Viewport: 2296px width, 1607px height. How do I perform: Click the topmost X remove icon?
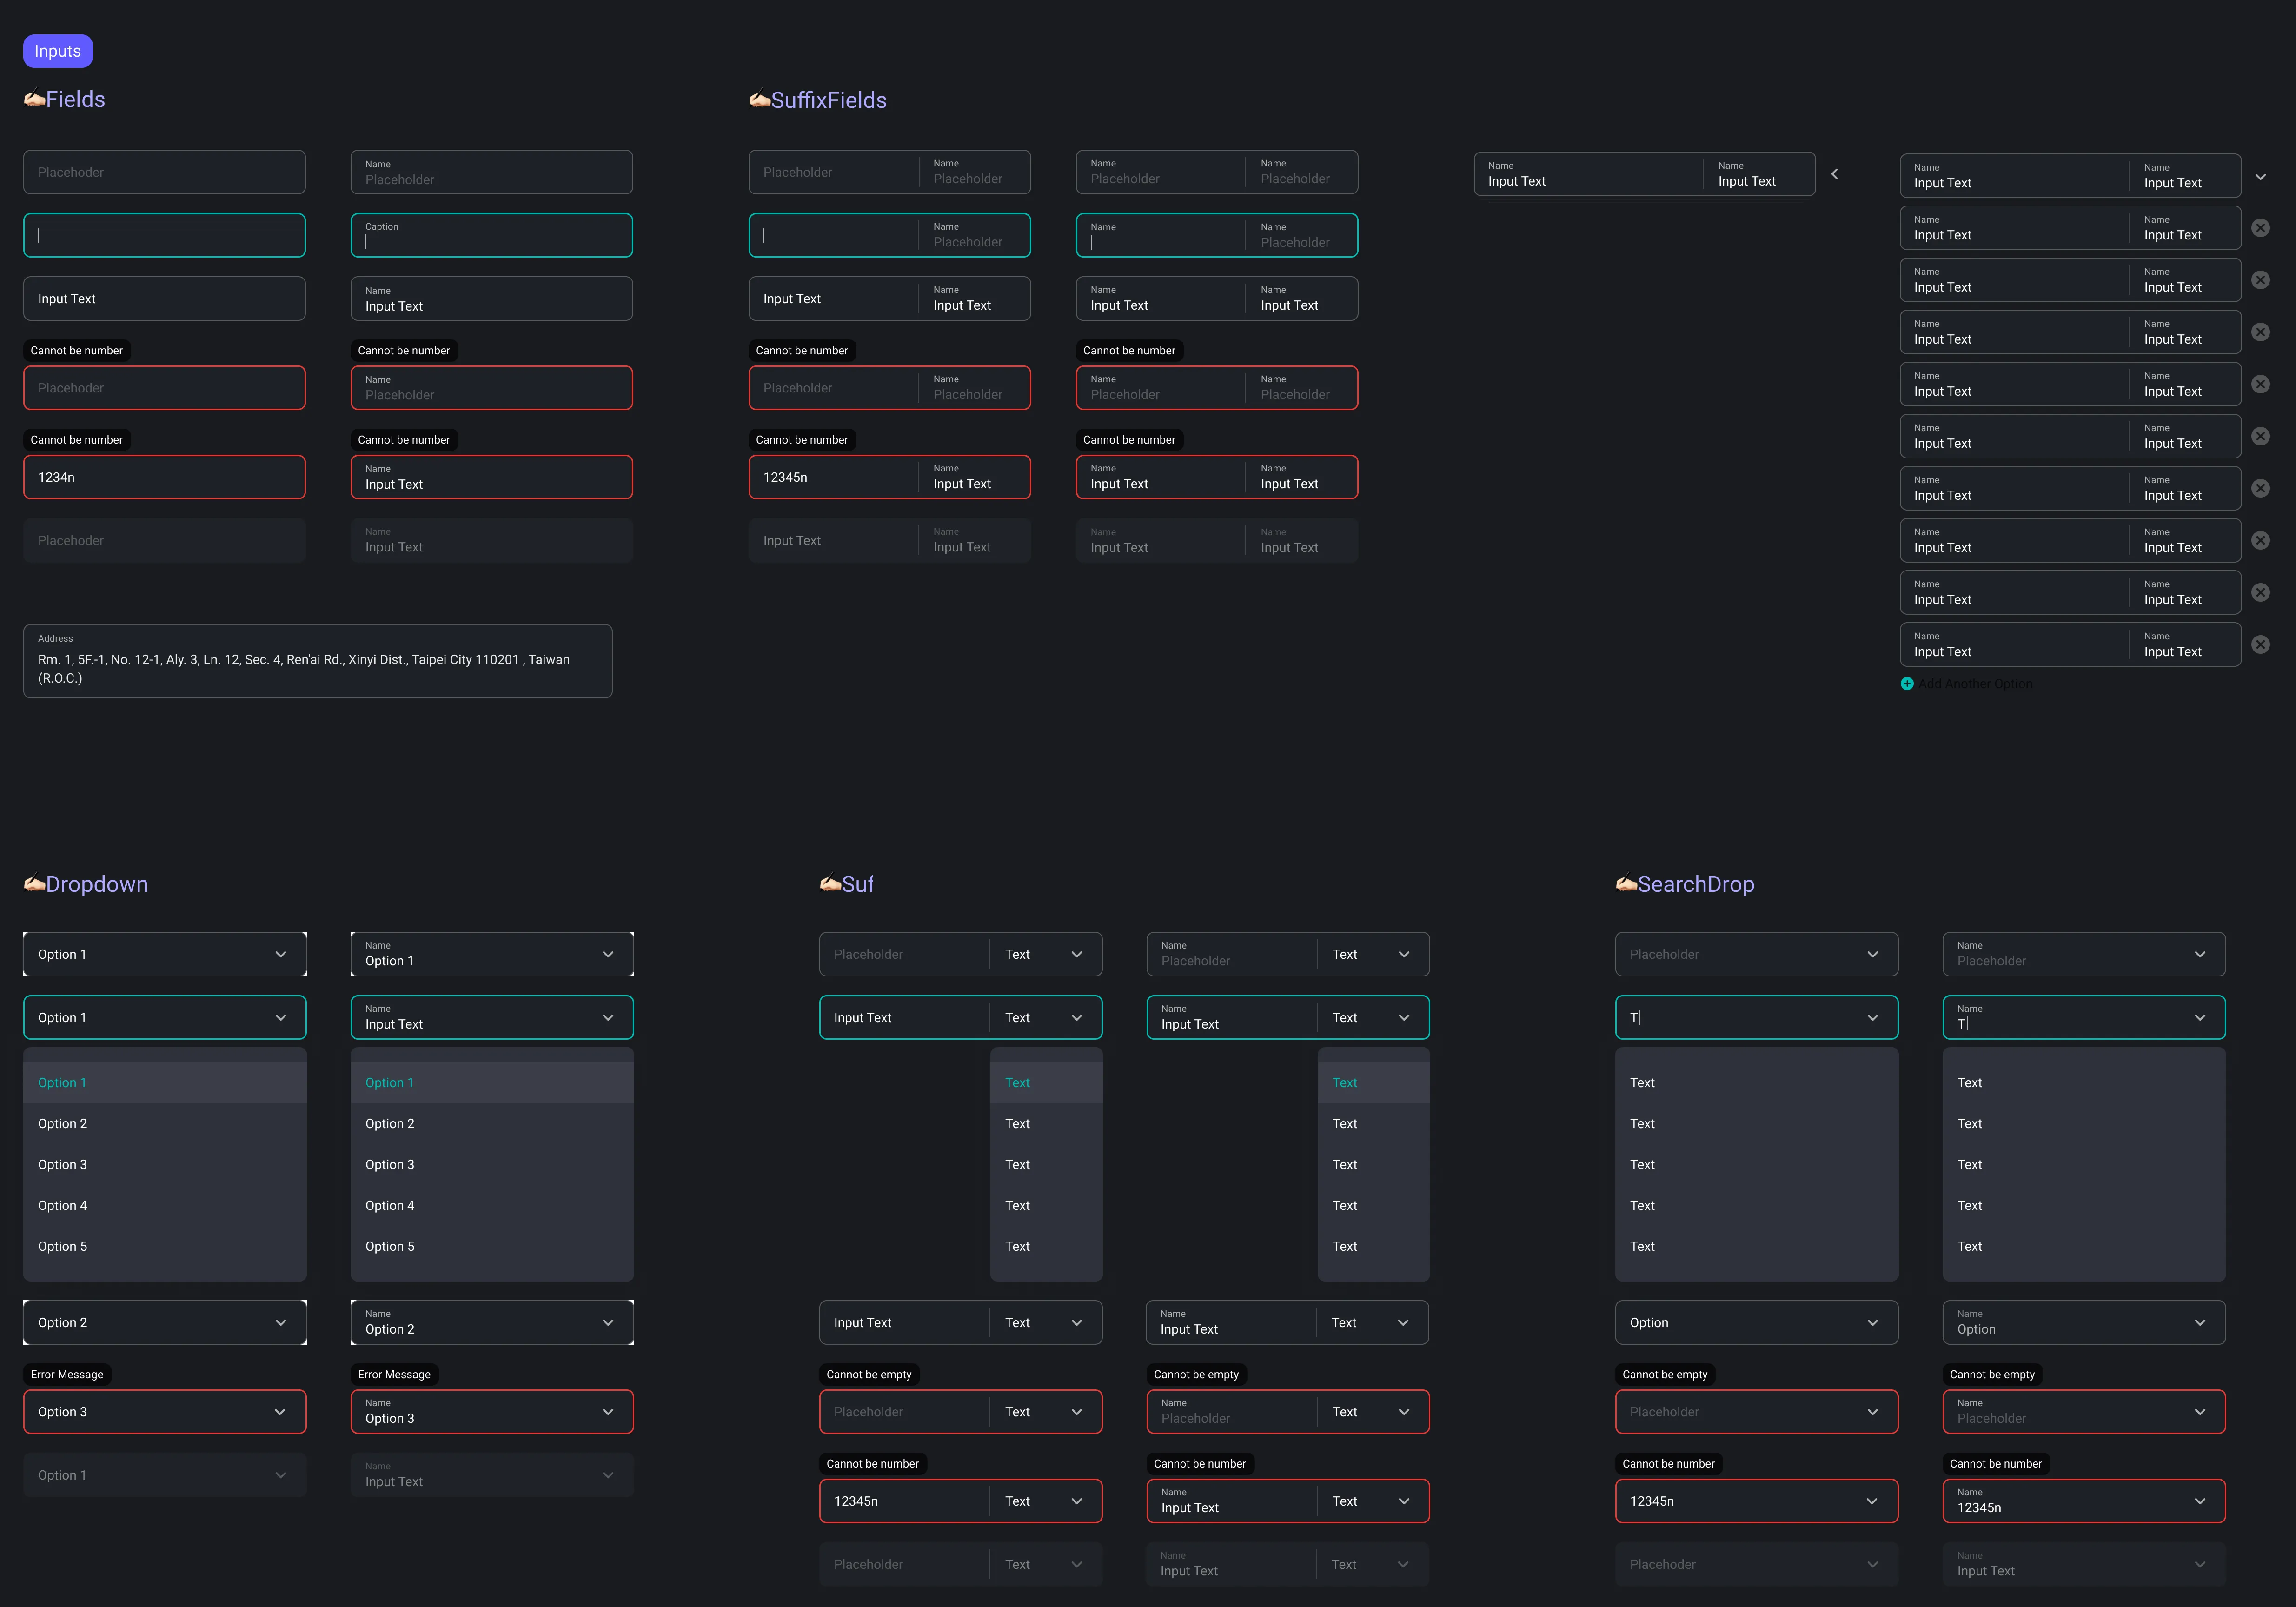2260,228
